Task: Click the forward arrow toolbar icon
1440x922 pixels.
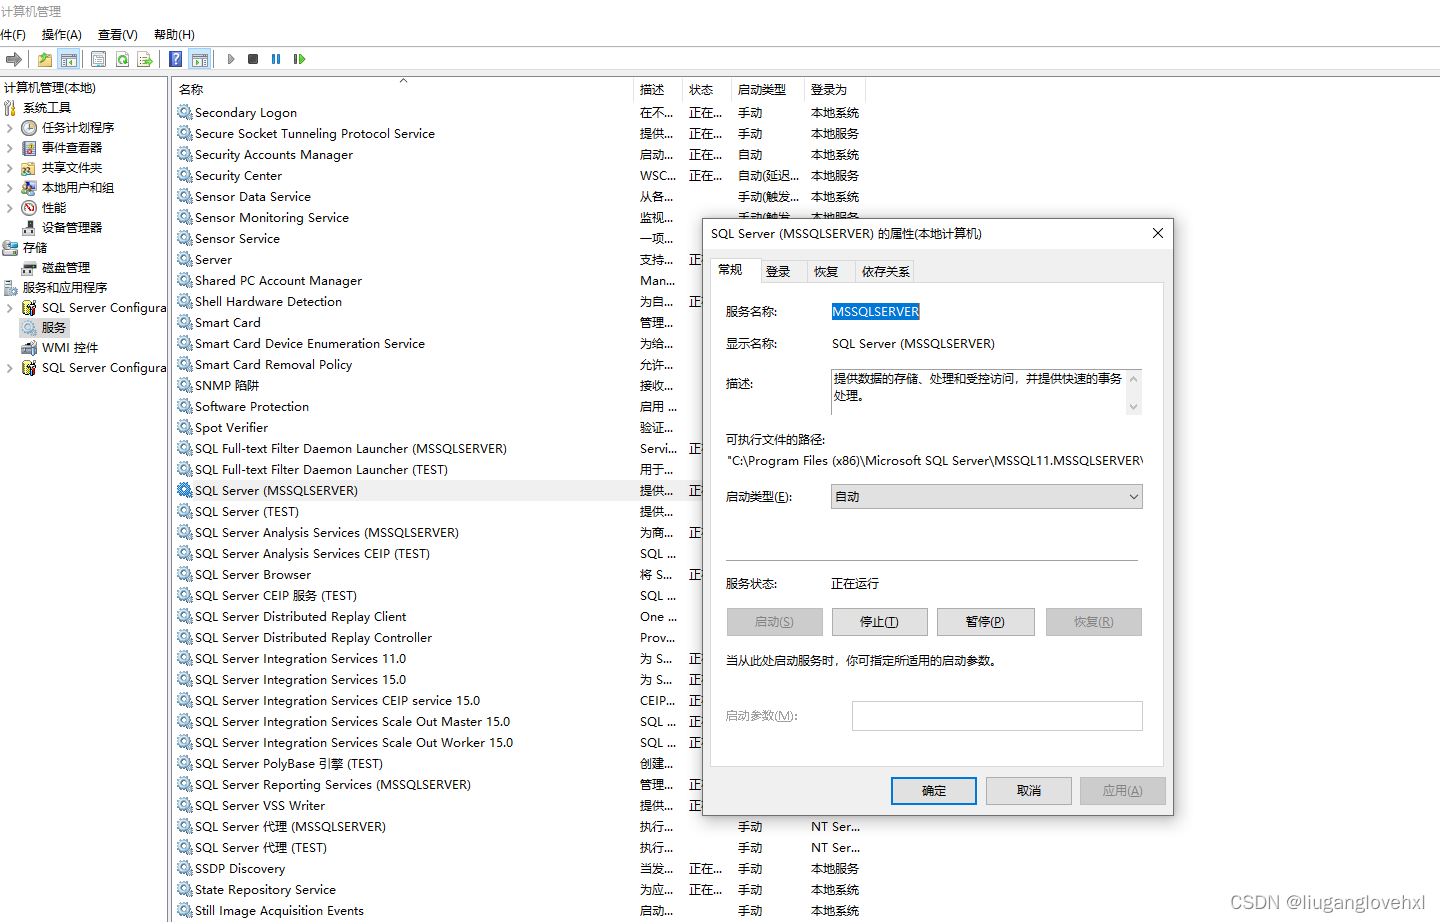Action: (x=14, y=59)
